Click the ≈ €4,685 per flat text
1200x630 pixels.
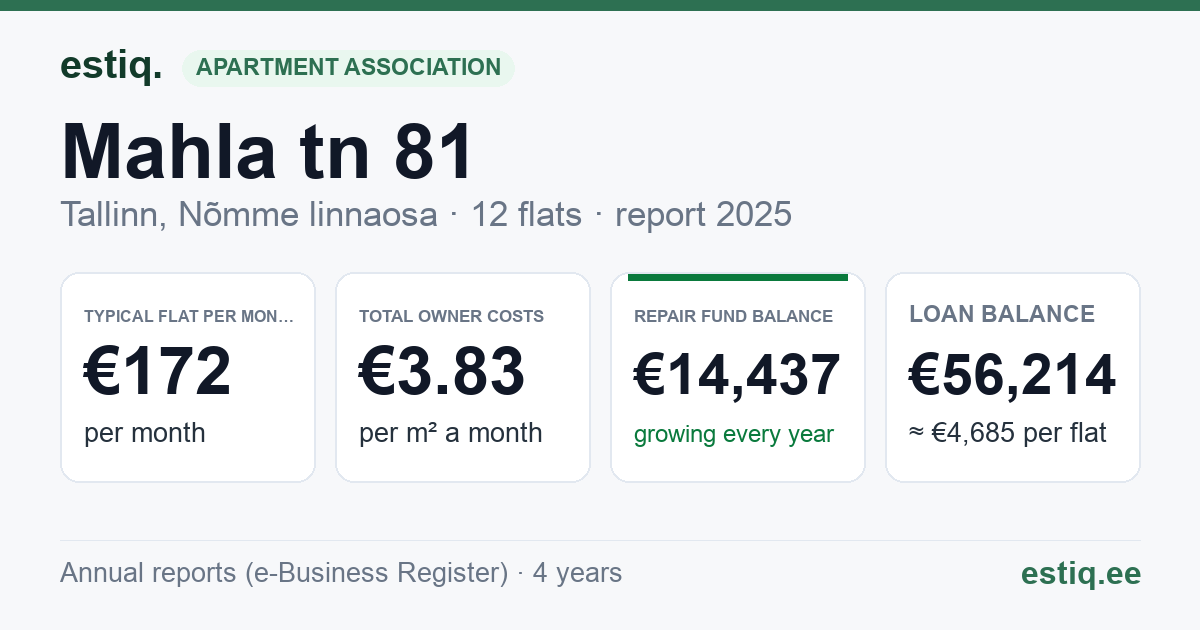[1008, 433]
